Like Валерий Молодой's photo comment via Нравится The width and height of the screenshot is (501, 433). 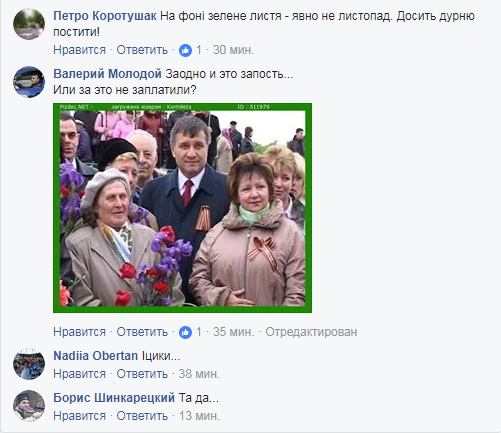tap(79, 332)
